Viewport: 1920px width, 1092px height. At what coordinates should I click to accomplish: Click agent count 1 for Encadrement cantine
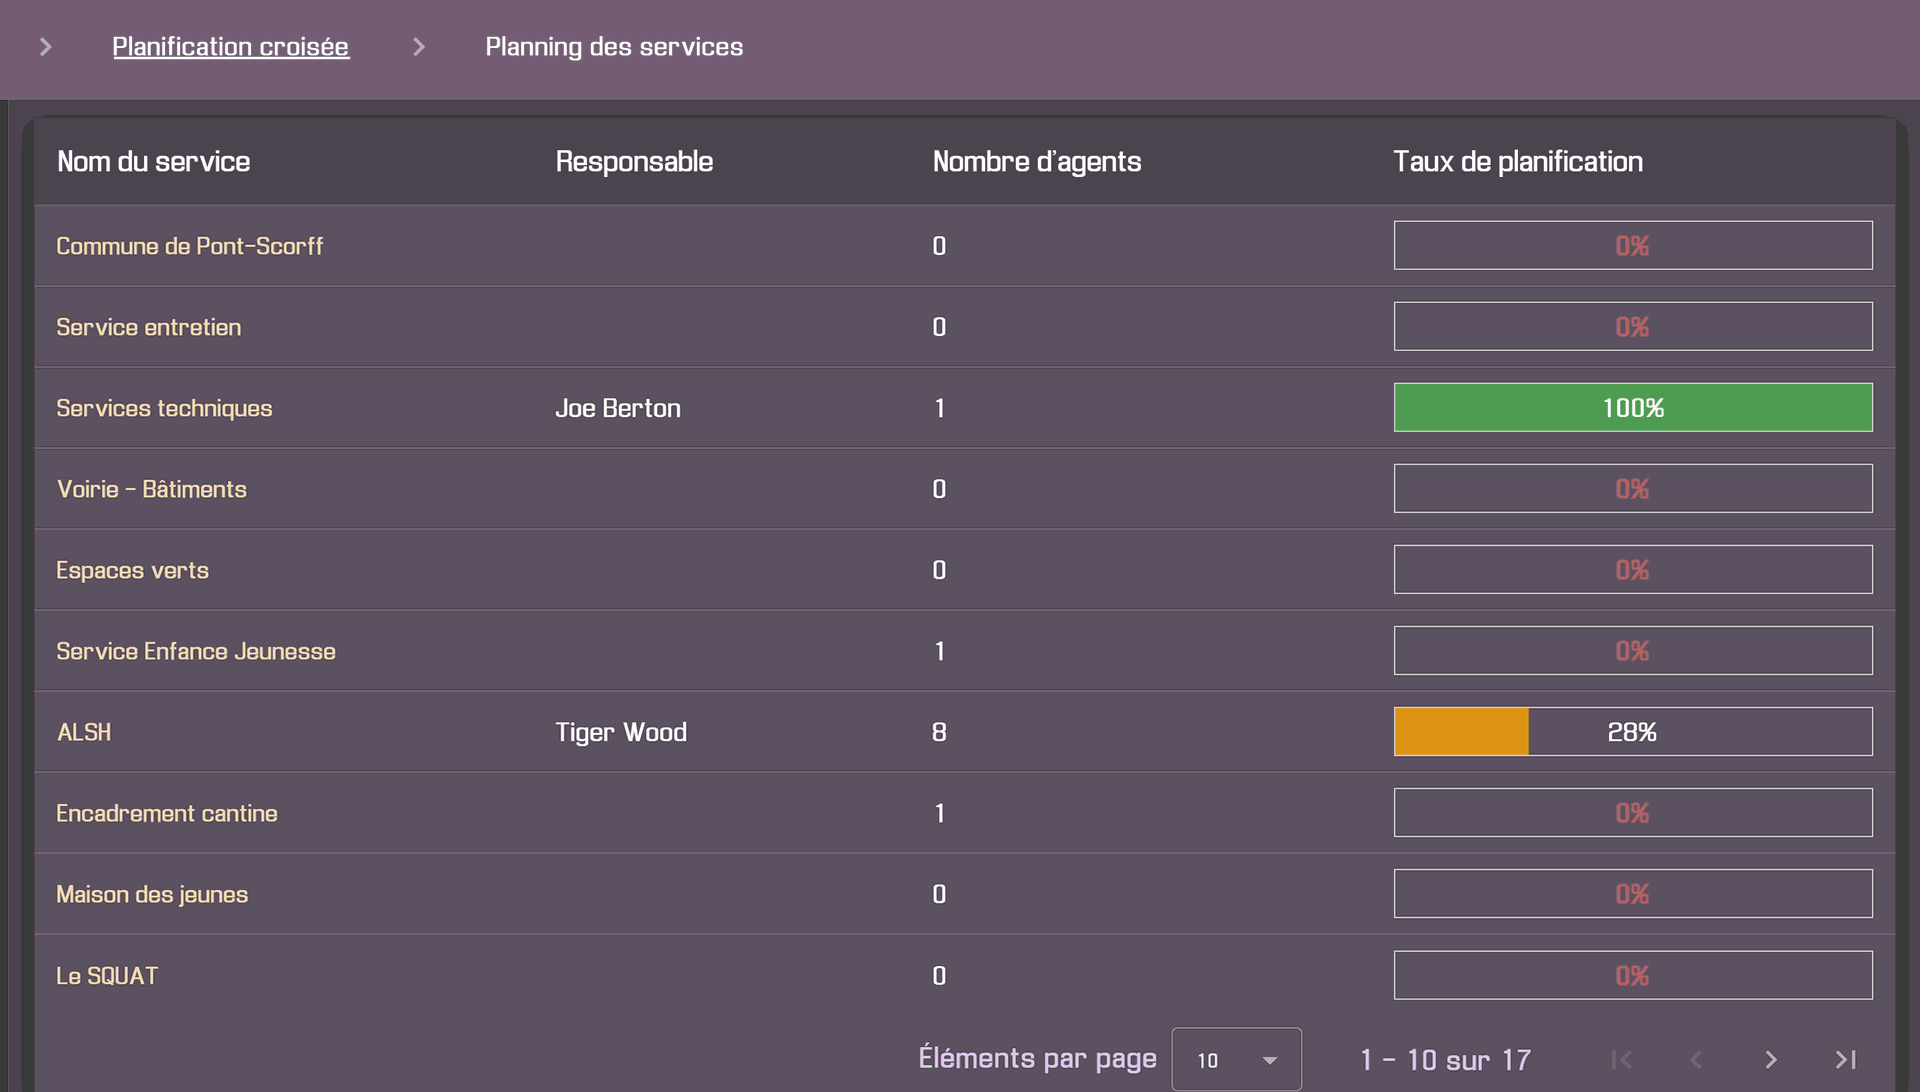pos(939,813)
